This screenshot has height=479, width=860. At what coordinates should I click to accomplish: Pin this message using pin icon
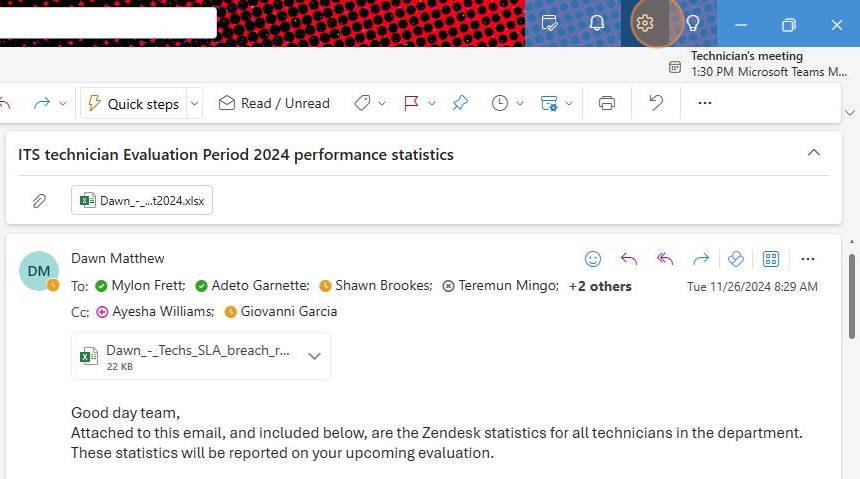coord(460,103)
